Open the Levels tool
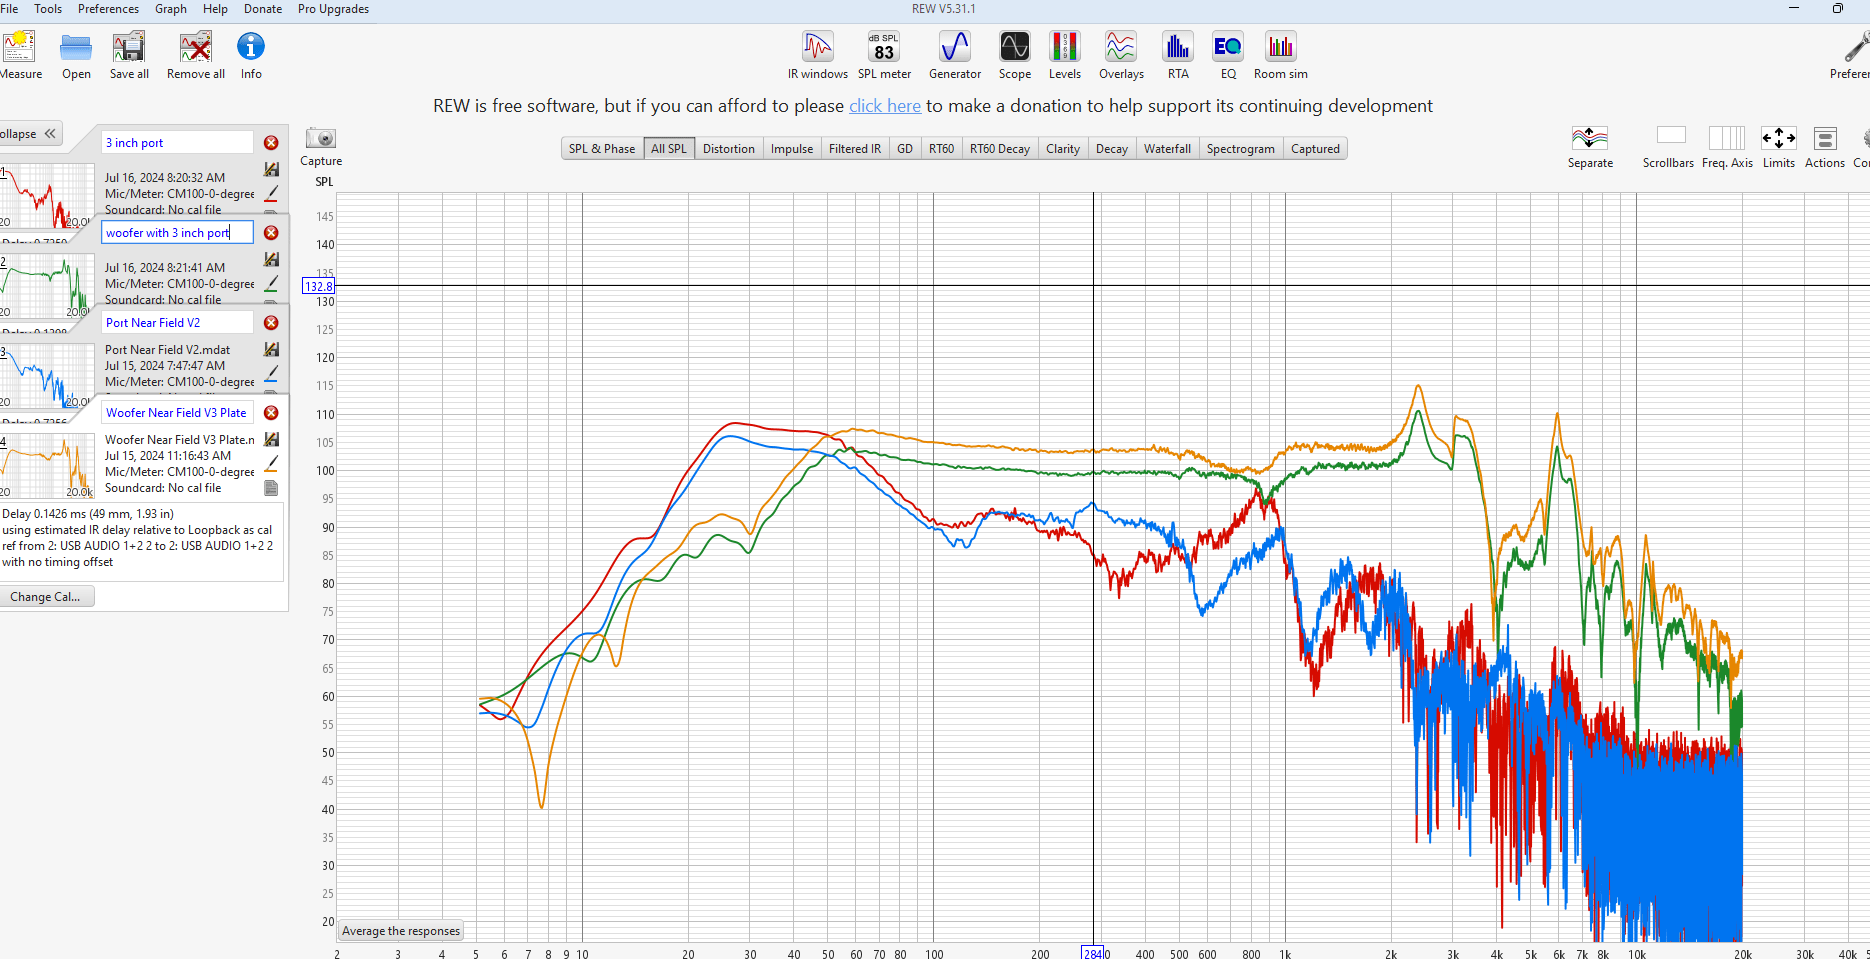The width and height of the screenshot is (1870, 959). (x=1065, y=47)
